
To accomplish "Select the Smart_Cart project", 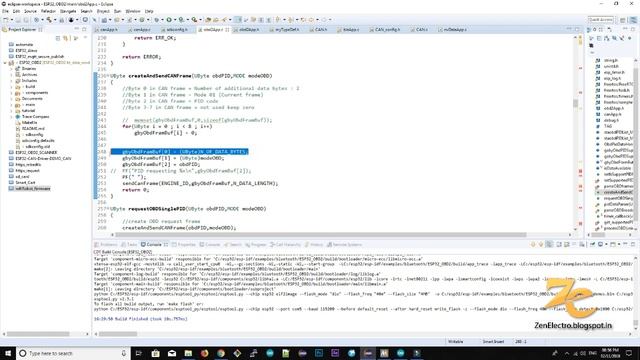I will 25,182.
